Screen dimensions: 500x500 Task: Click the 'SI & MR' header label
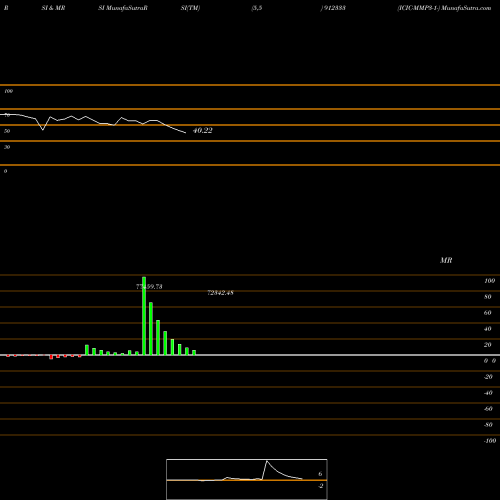click(53, 8)
